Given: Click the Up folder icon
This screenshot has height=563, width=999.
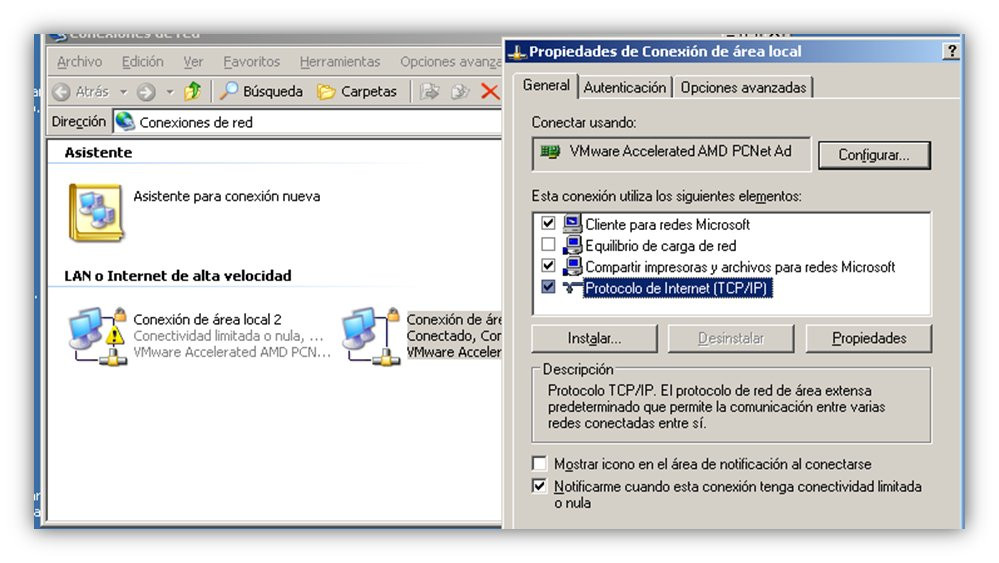Looking at the screenshot, I should (192, 92).
